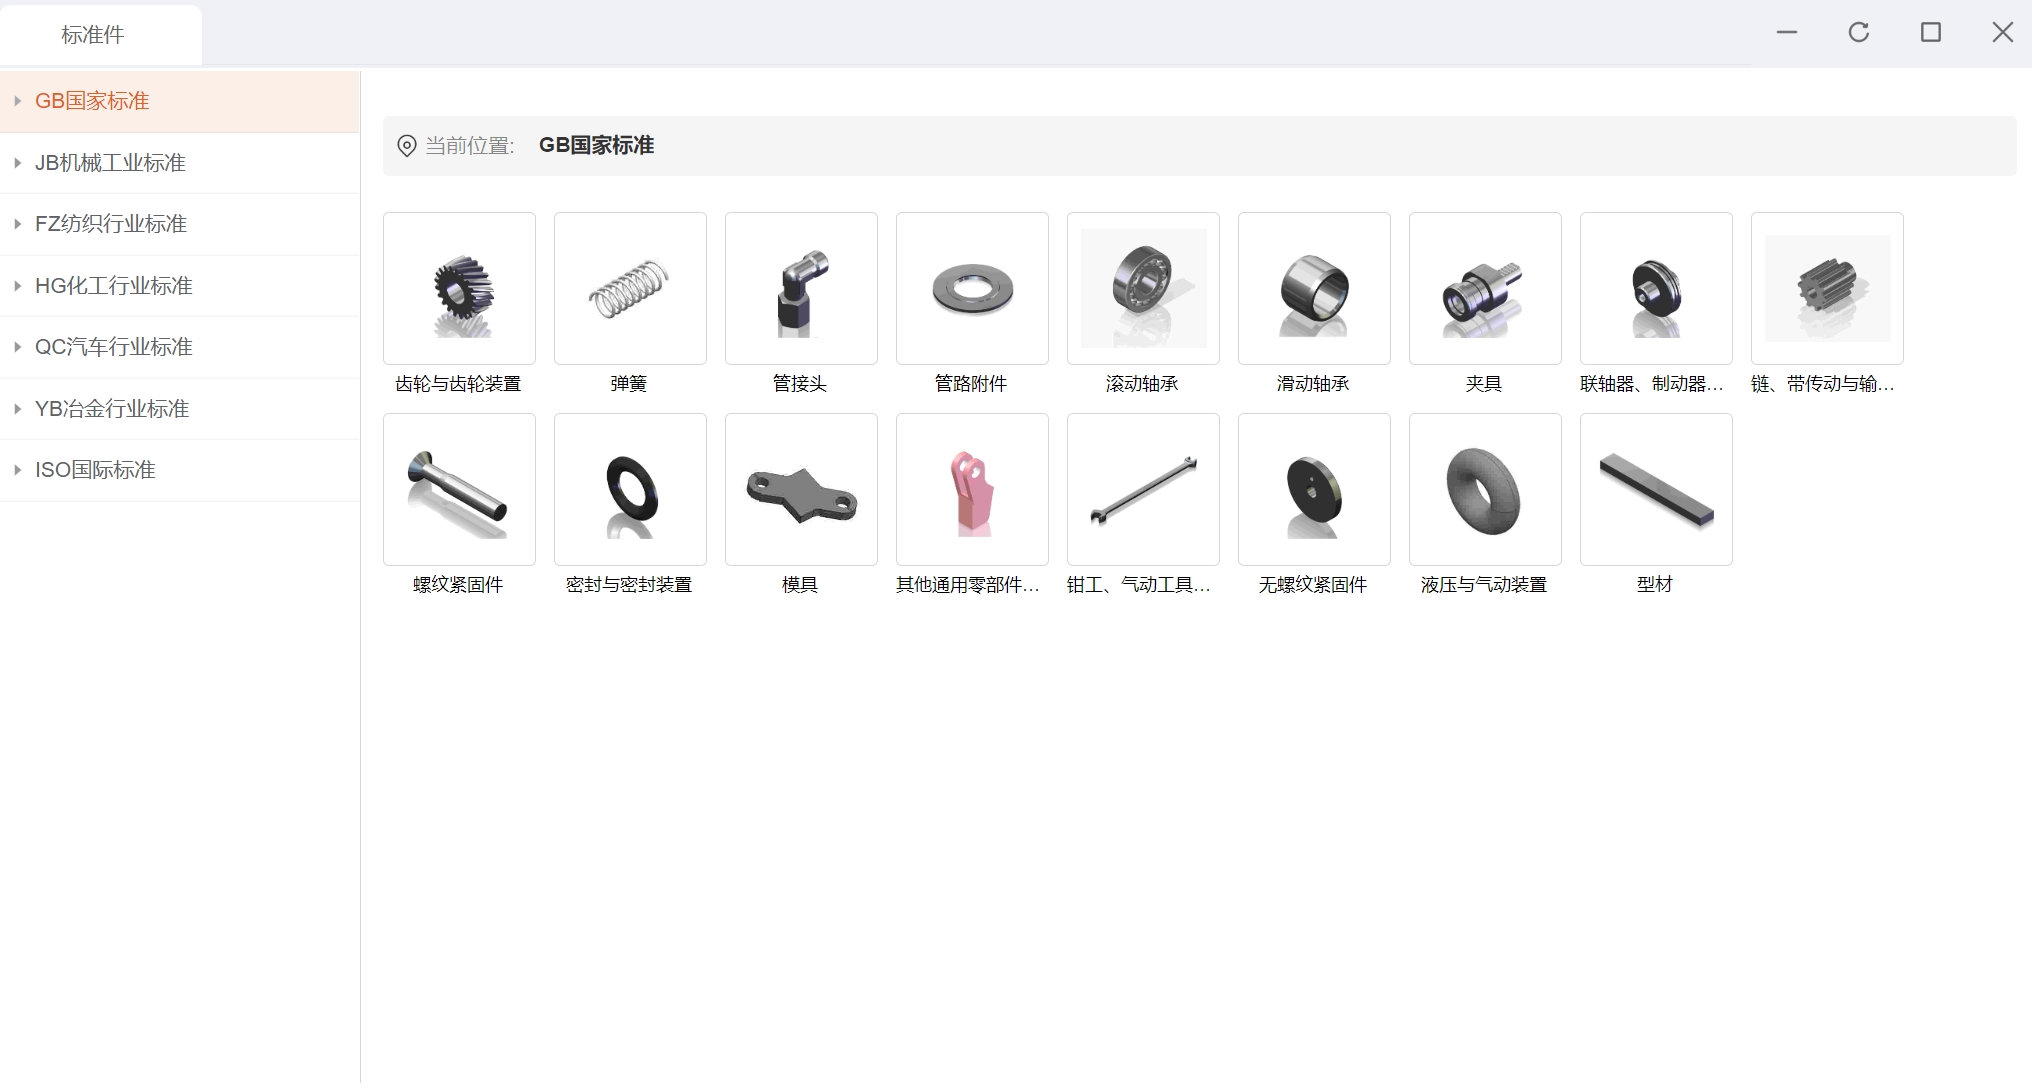Click the 无螺纹紧固件 label text
2032x1089 pixels.
click(x=1313, y=585)
